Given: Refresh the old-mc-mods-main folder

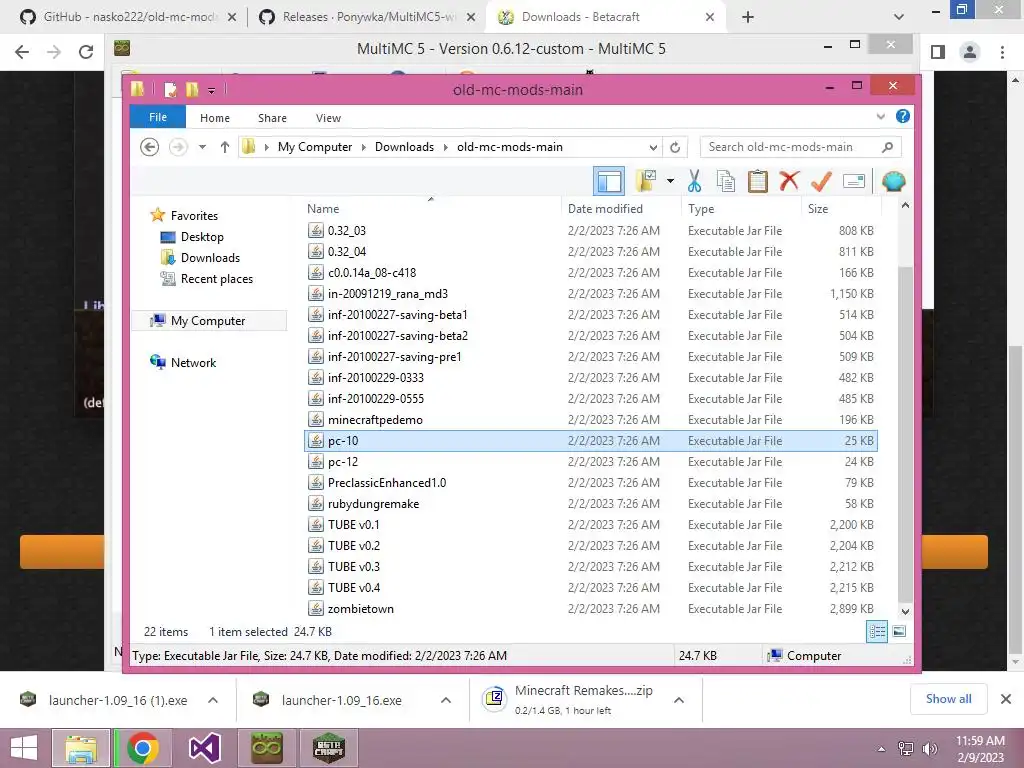Looking at the screenshot, I should [675, 147].
